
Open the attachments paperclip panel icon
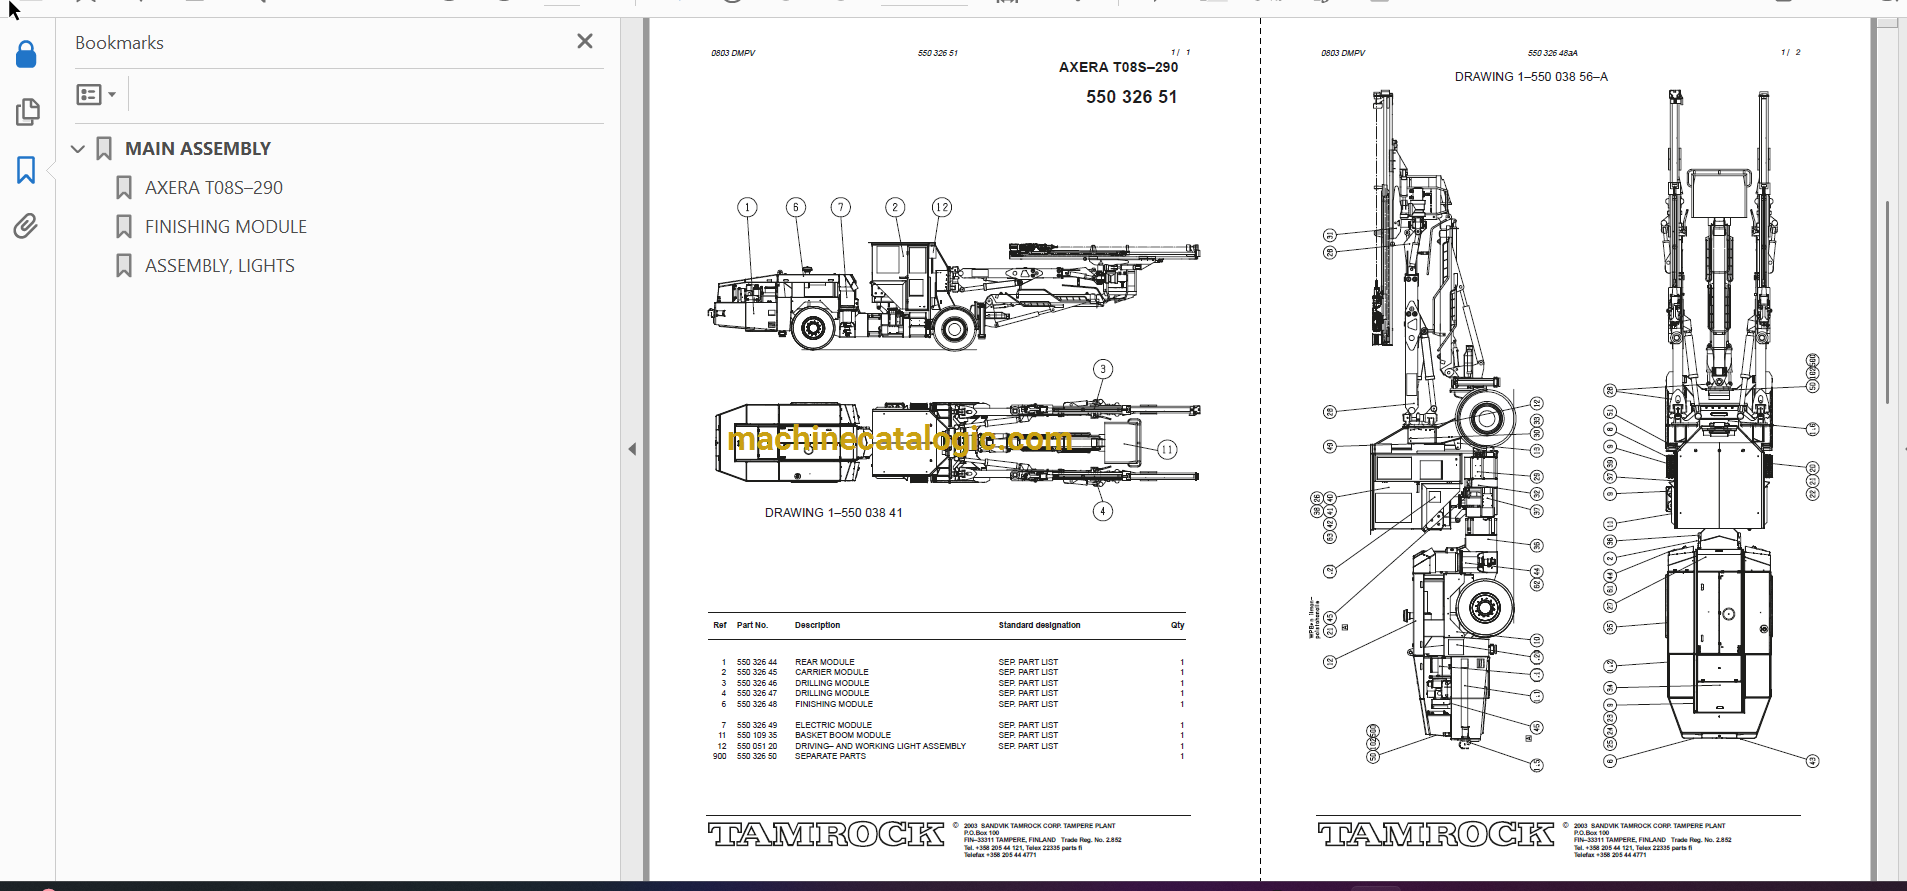pos(26,226)
